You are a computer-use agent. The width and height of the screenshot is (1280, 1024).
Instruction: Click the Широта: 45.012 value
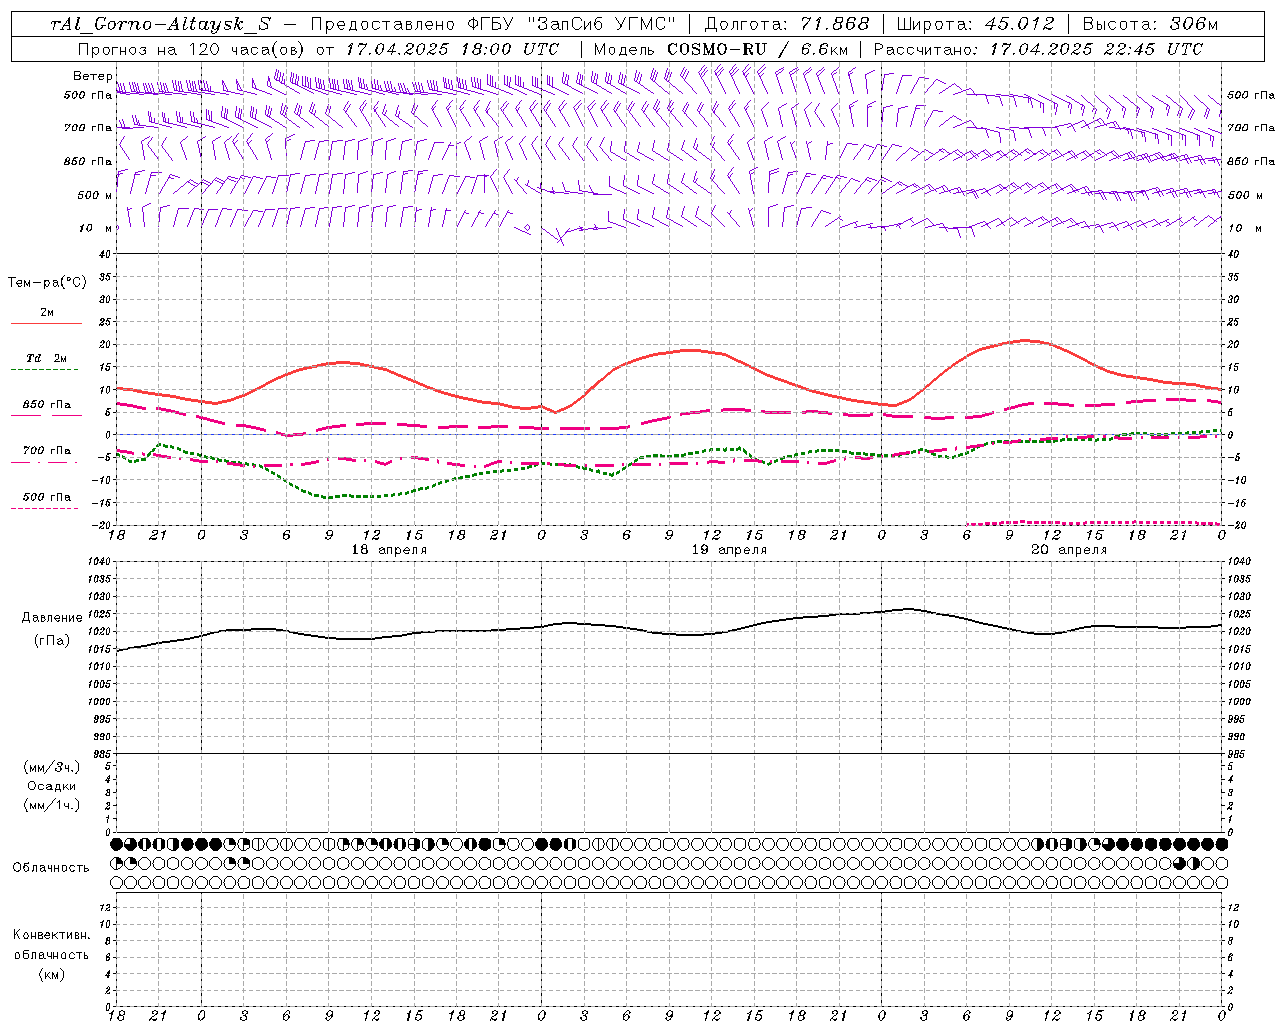coord(975,25)
